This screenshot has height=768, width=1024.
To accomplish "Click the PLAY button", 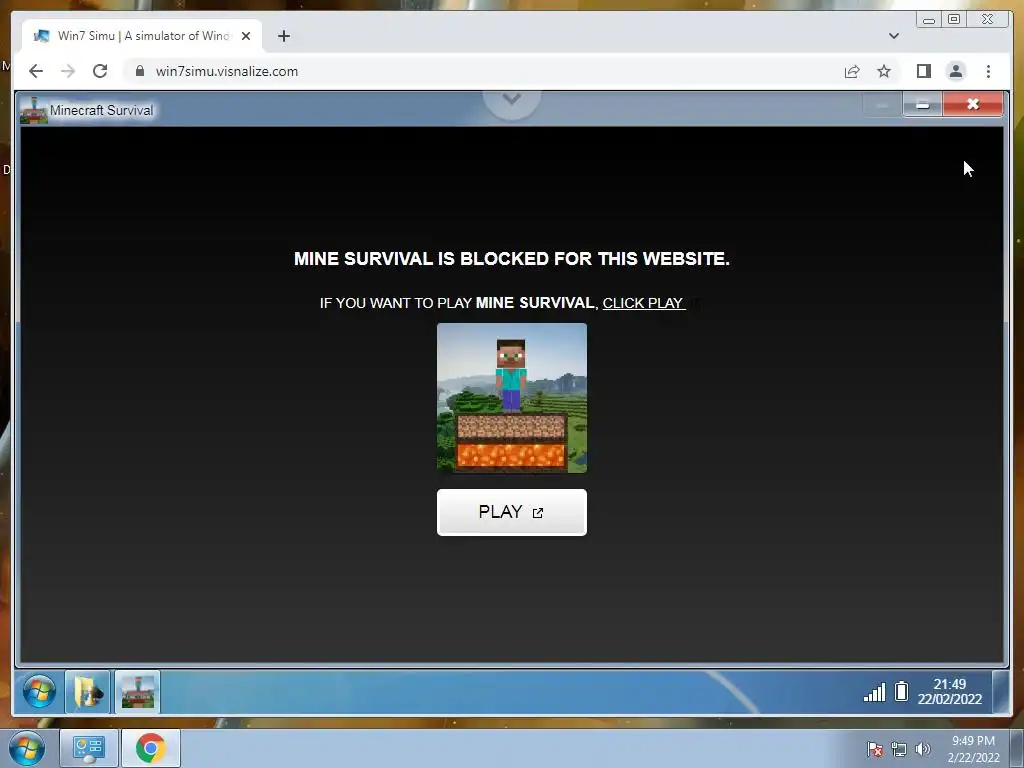I will (511, 512).
